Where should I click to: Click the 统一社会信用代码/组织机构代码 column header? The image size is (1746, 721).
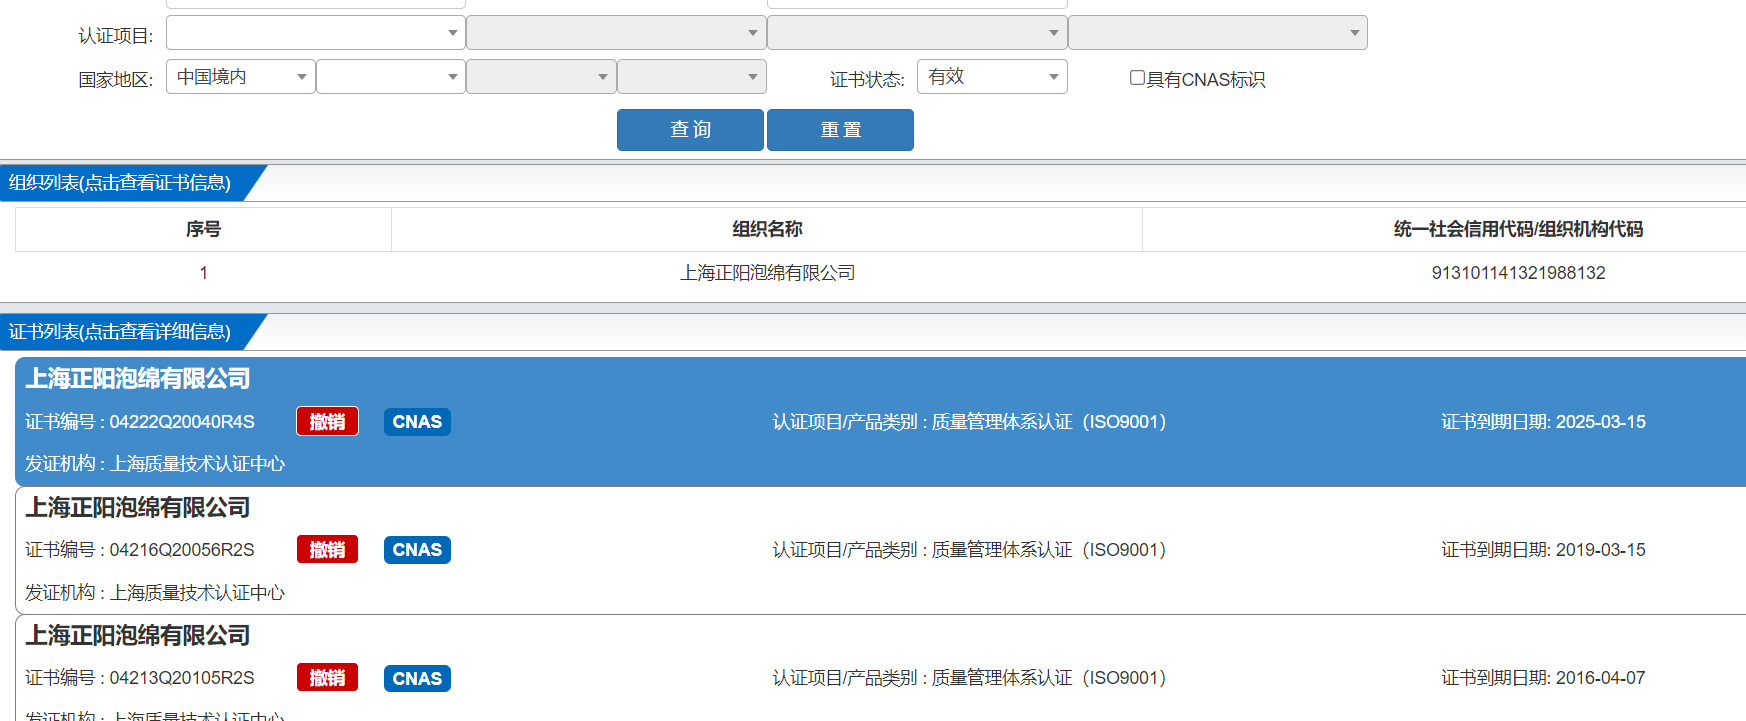(x=1518, y=229)
